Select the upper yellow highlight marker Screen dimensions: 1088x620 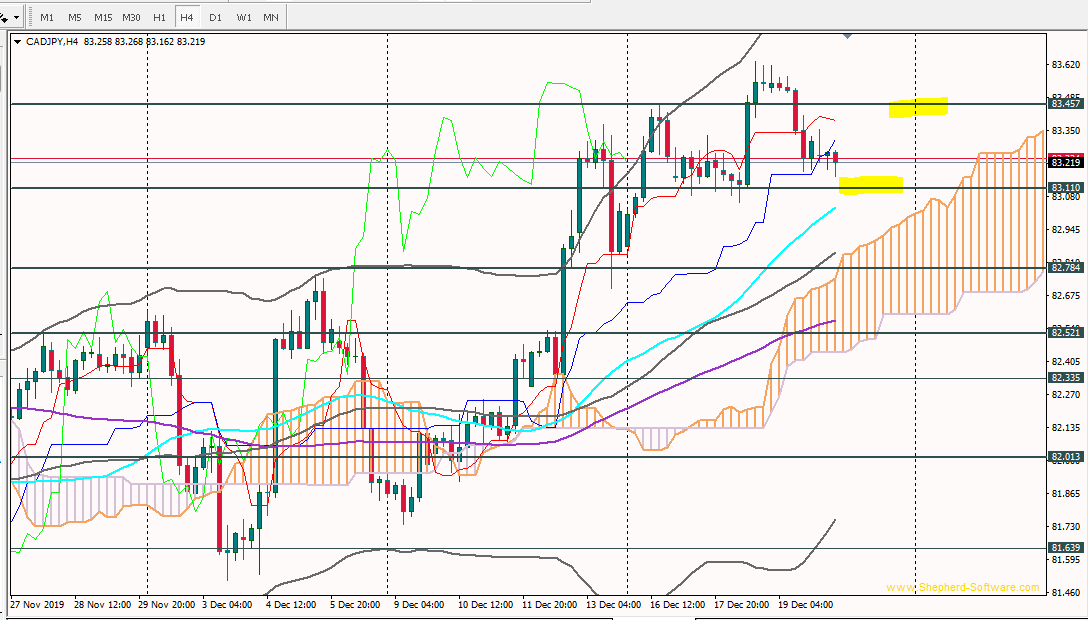pos(918,107)
